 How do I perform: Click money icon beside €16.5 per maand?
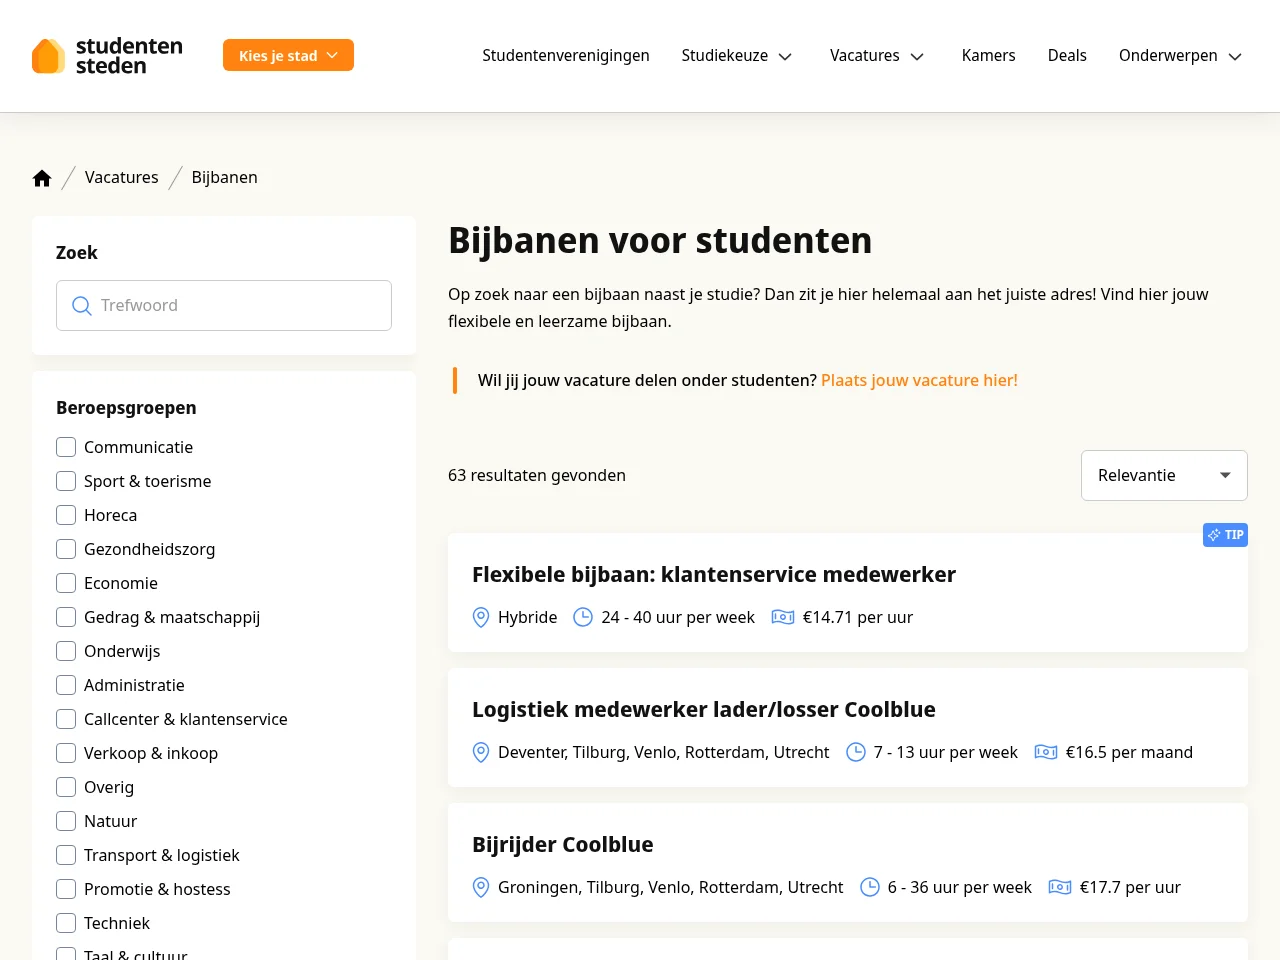pyautogui.click(x=1046, y=753)
